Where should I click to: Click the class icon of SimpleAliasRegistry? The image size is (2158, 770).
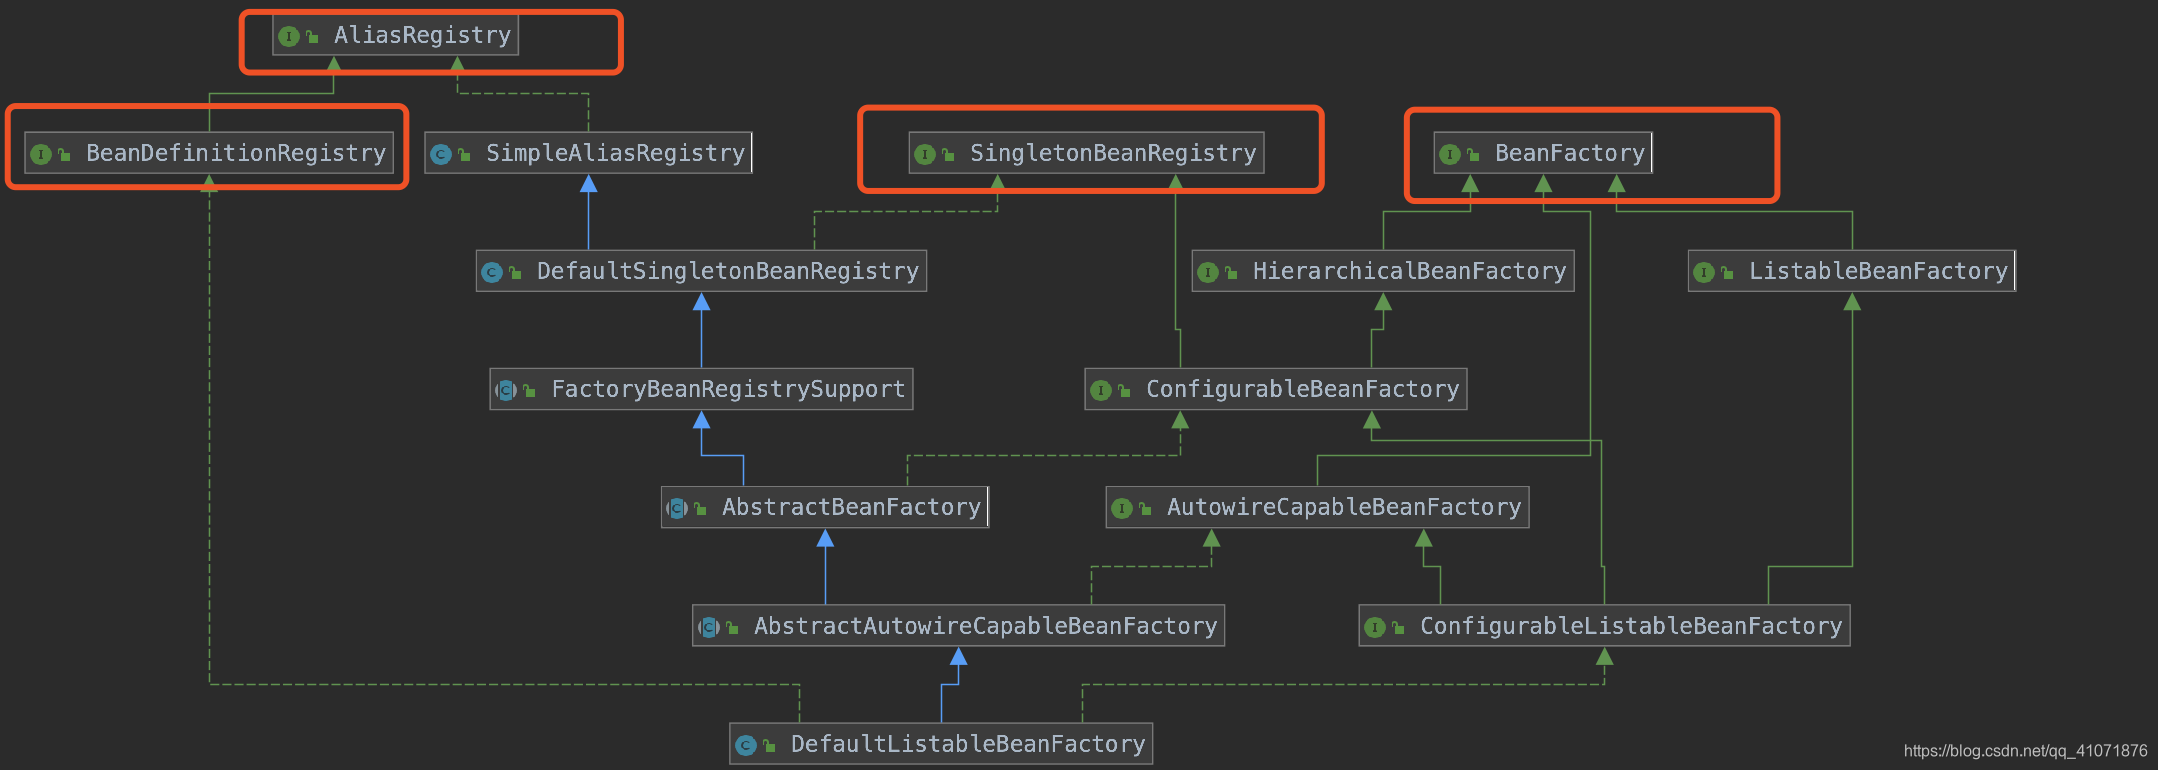(x=441, y=154)
